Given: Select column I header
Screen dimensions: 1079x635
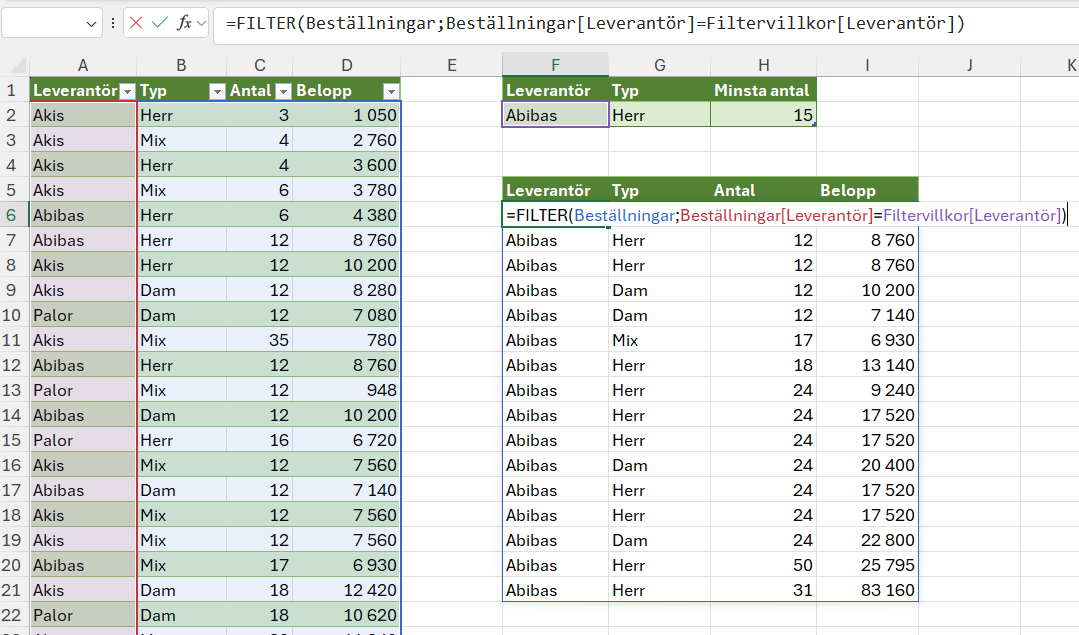Looking at the screenshot, I should (x=867, y=65).
